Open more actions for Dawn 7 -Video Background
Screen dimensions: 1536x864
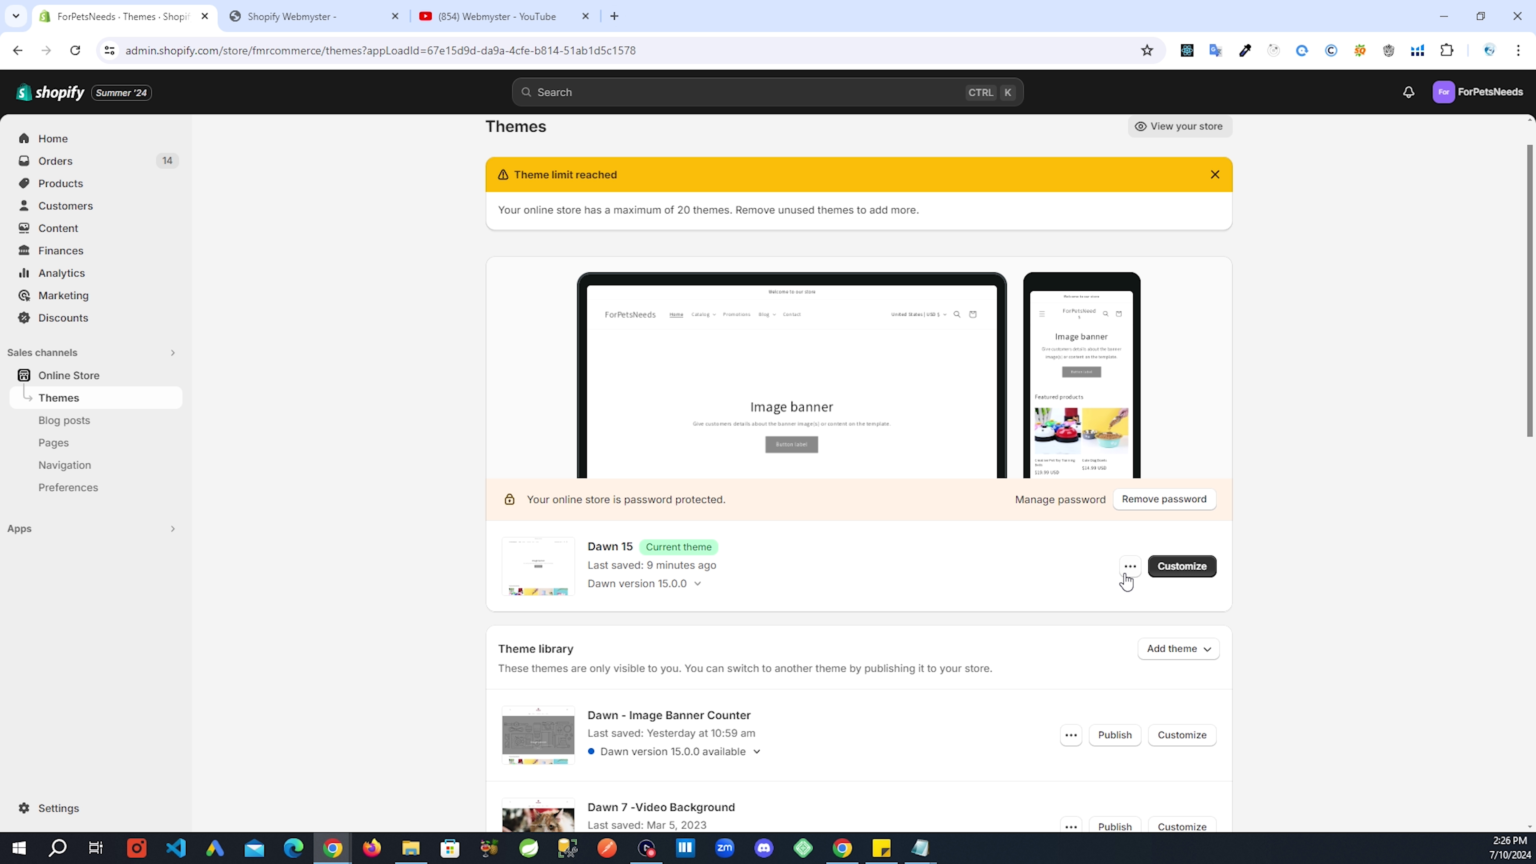tap(1071, 827)
